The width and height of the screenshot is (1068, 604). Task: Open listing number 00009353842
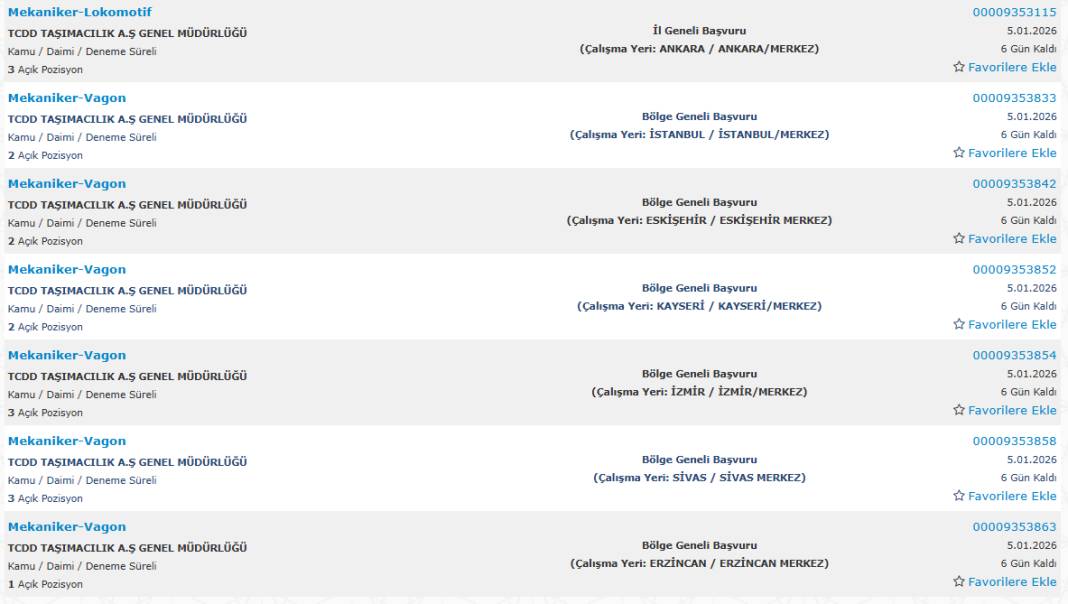[1014, 184]
